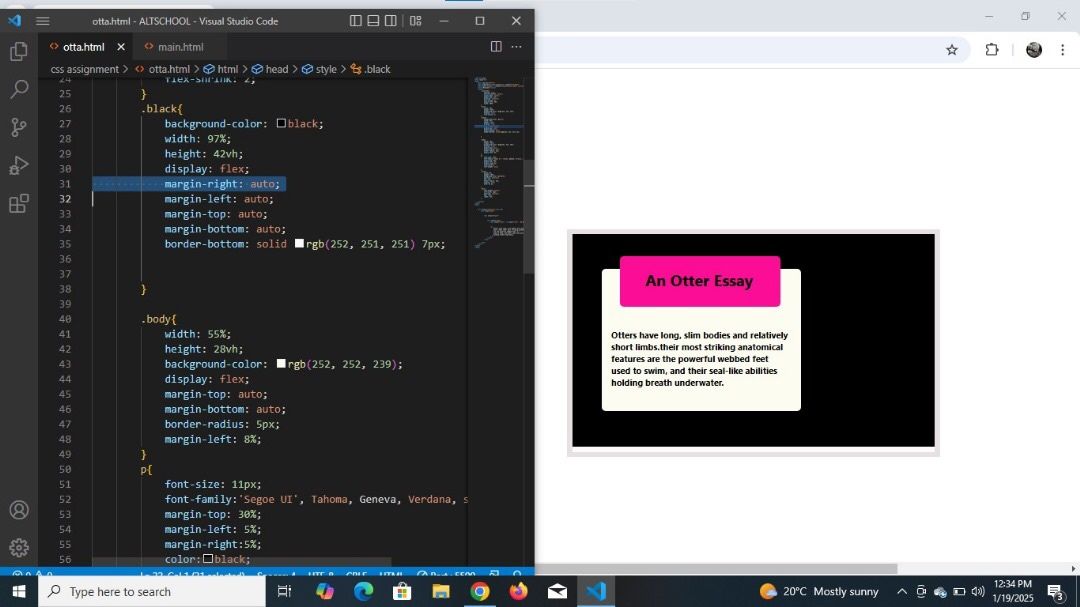Open the Explorer view in activity bar

[18, 51]
